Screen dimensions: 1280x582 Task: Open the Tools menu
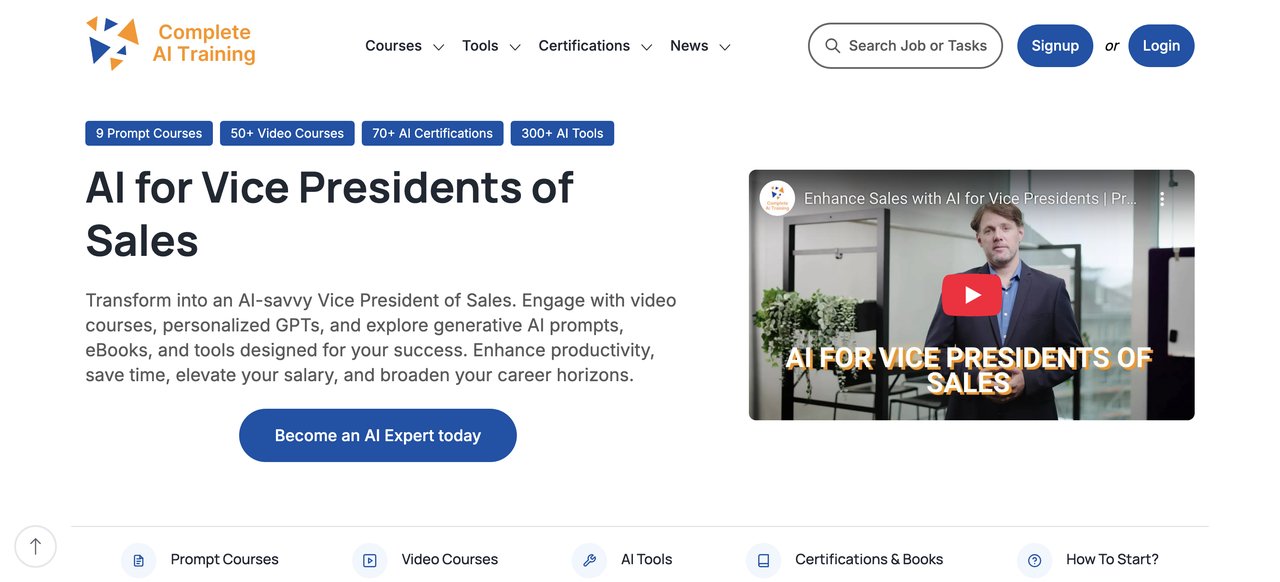[x=480, y=46]
